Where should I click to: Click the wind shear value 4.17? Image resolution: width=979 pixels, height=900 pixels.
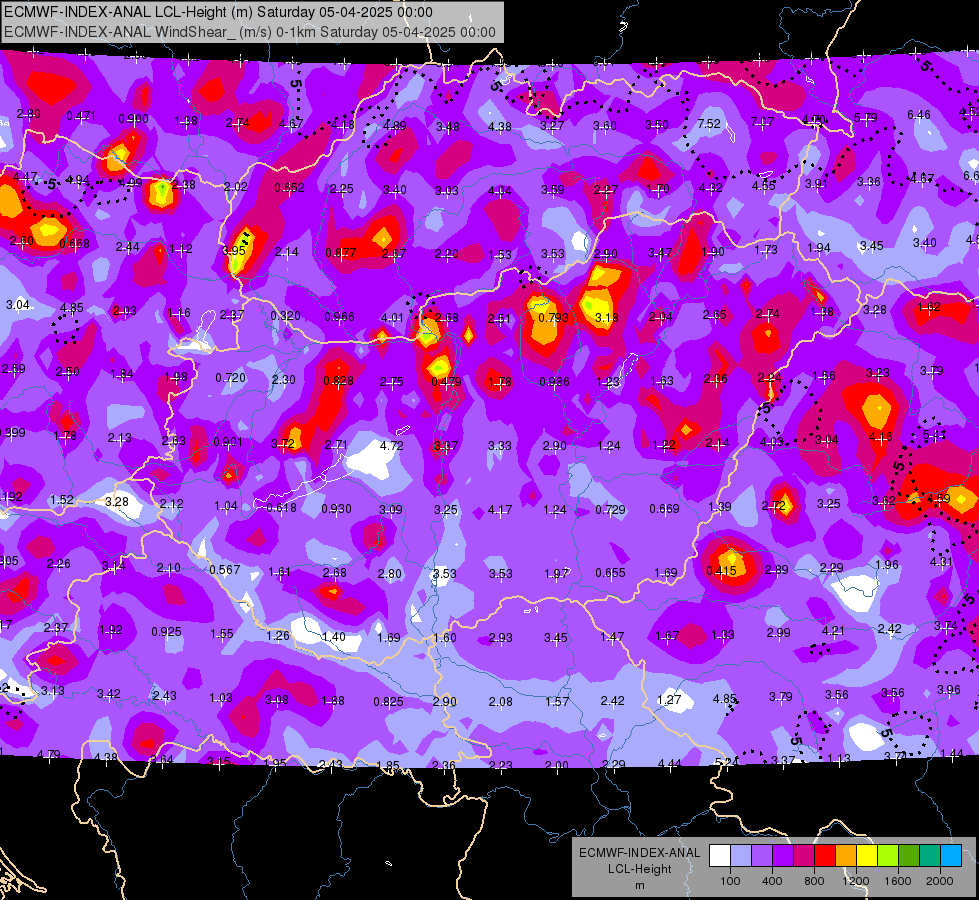(500, 510)
